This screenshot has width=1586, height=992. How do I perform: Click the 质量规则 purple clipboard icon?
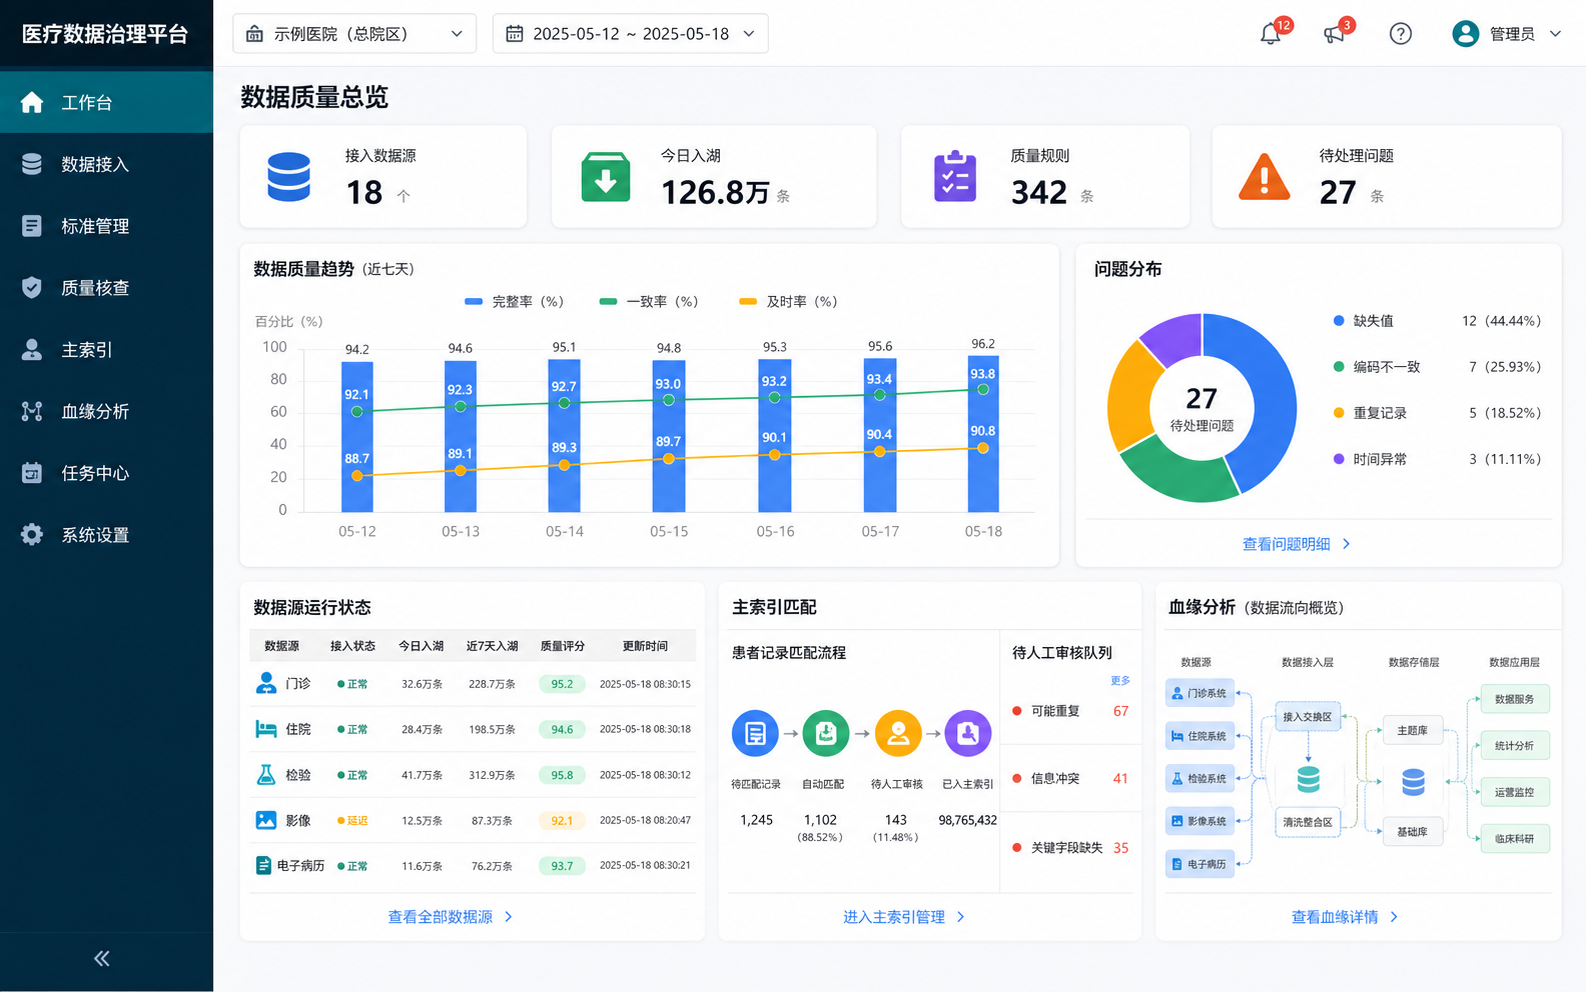[955, 177]
